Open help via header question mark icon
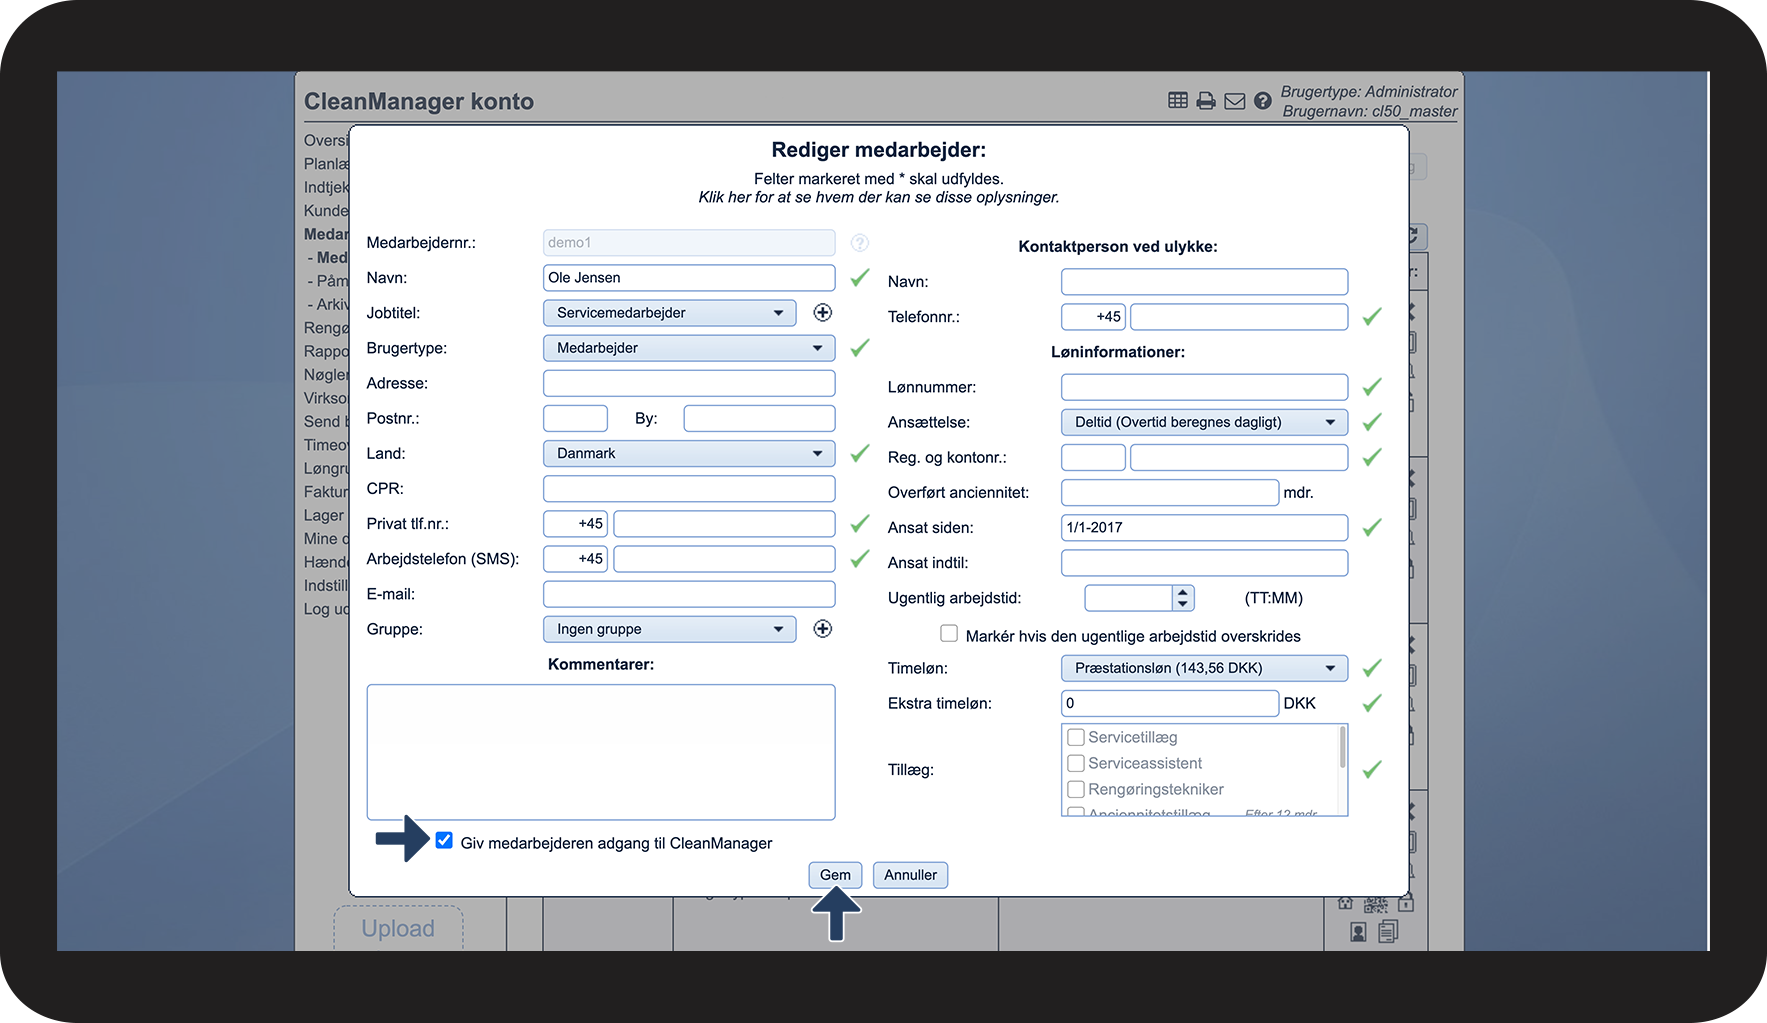This screenshot has height=1023, width=1767. (1263, 101)
